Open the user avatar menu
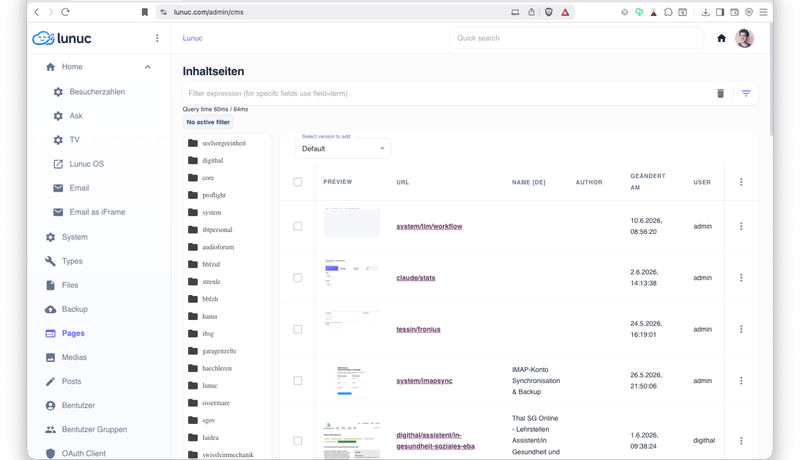The image size is (800, 460). (x=744, y=38)
